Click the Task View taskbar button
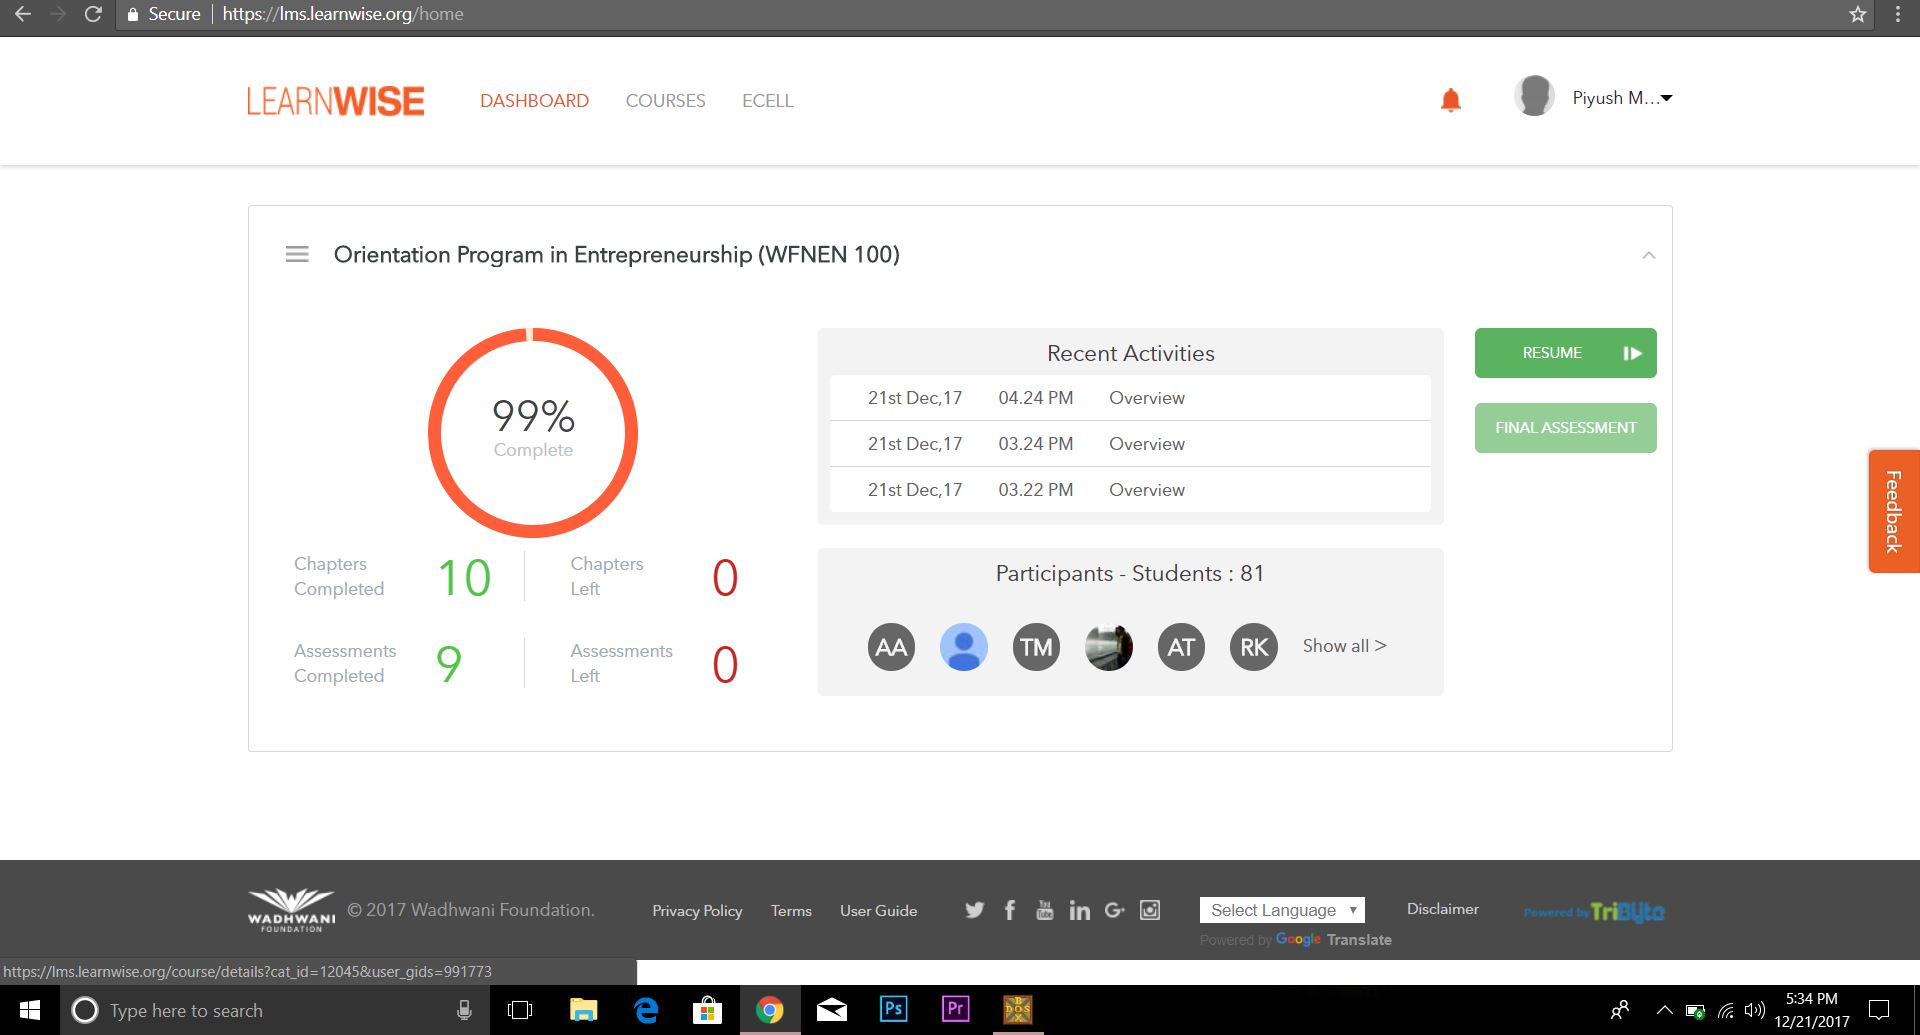The height and width of the screenshot is (1035, 1920). tap(520, 1010)
